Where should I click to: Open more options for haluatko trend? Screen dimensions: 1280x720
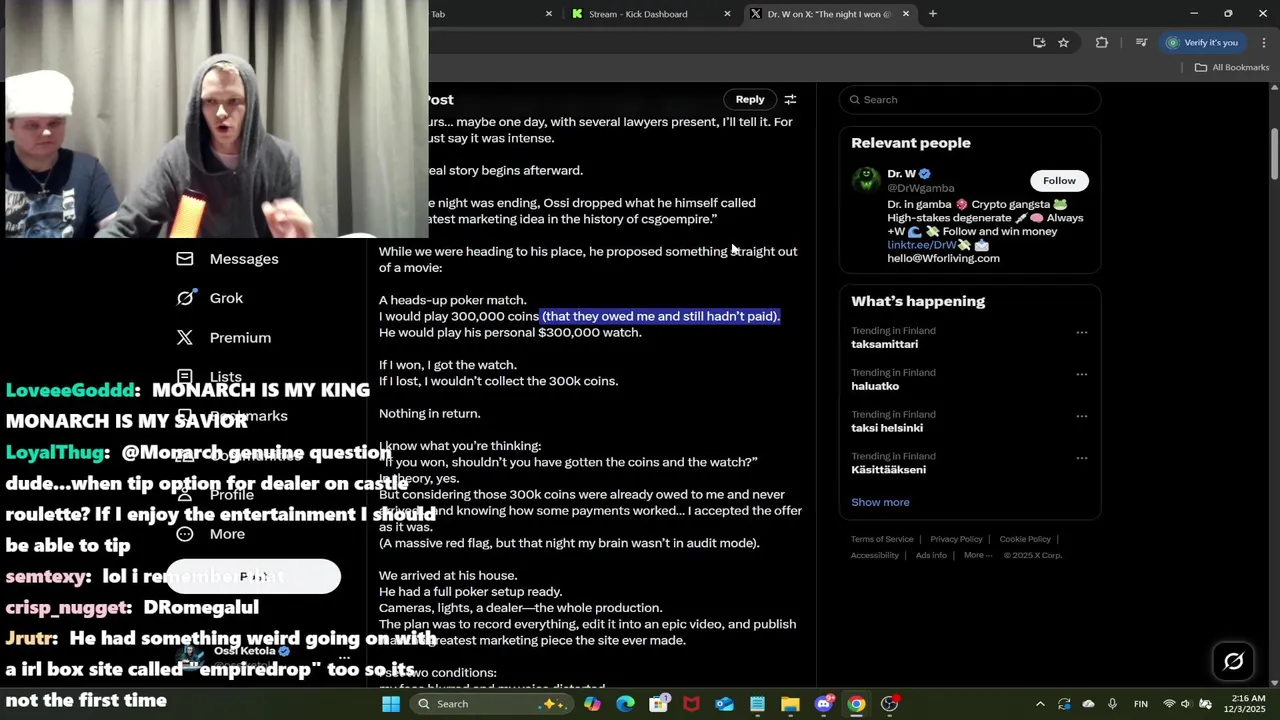click(x=1081, y=374)
